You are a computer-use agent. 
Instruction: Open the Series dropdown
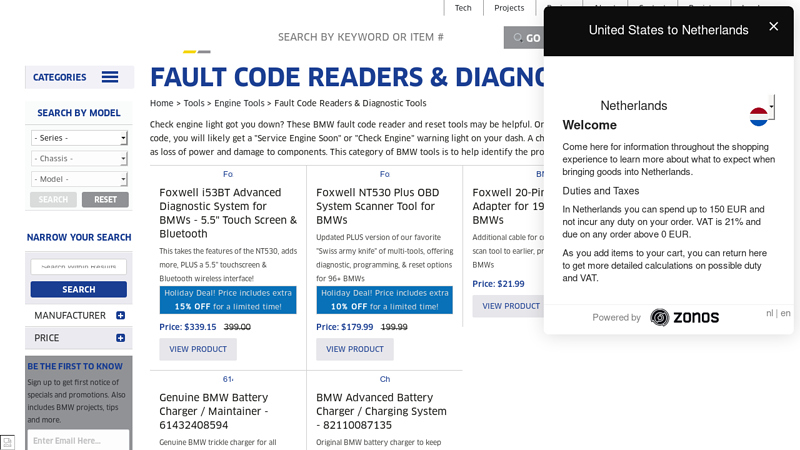click(79, 138)
